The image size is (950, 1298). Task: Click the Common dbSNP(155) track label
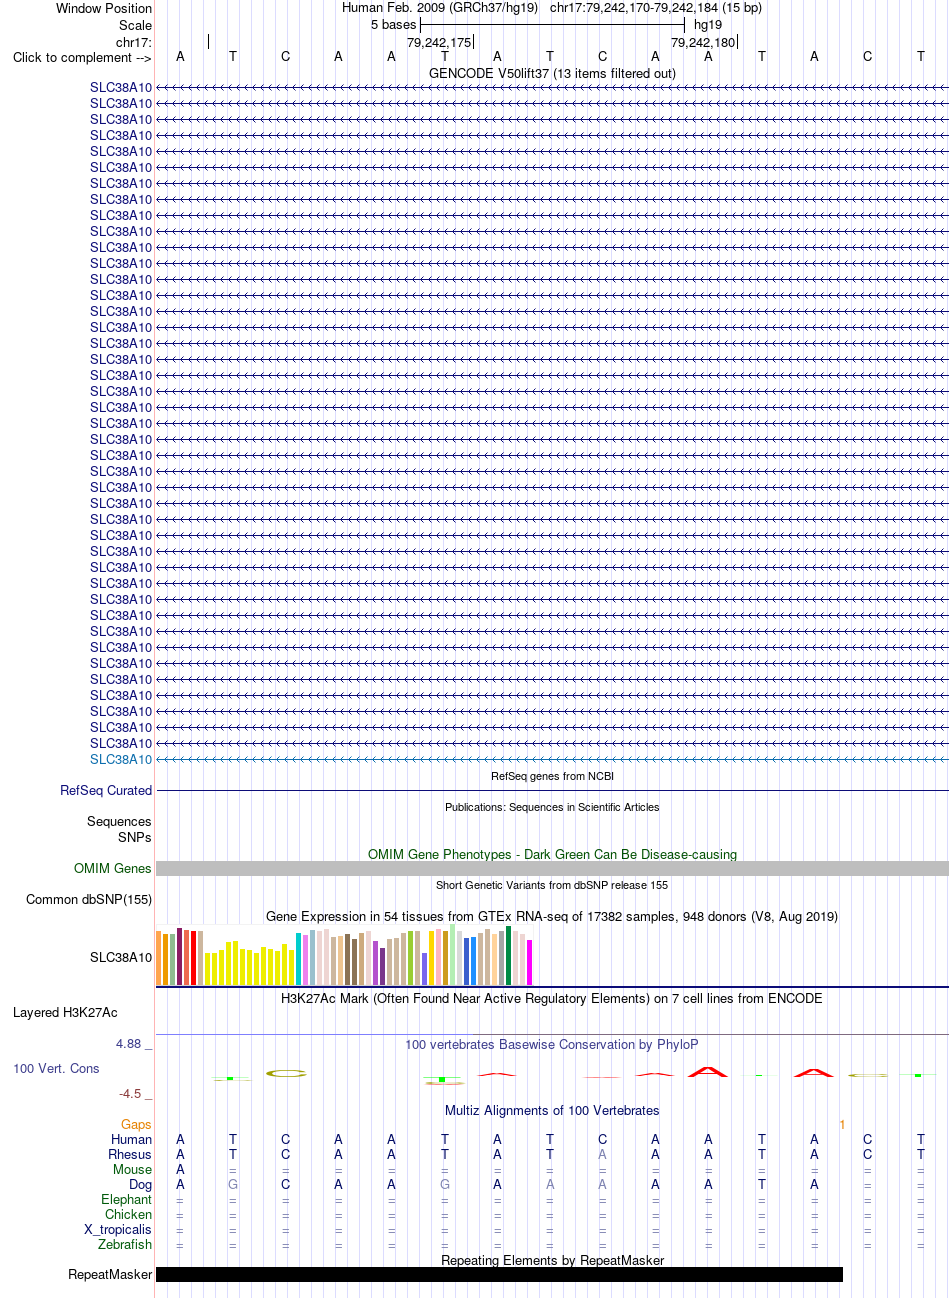point(89,899)
